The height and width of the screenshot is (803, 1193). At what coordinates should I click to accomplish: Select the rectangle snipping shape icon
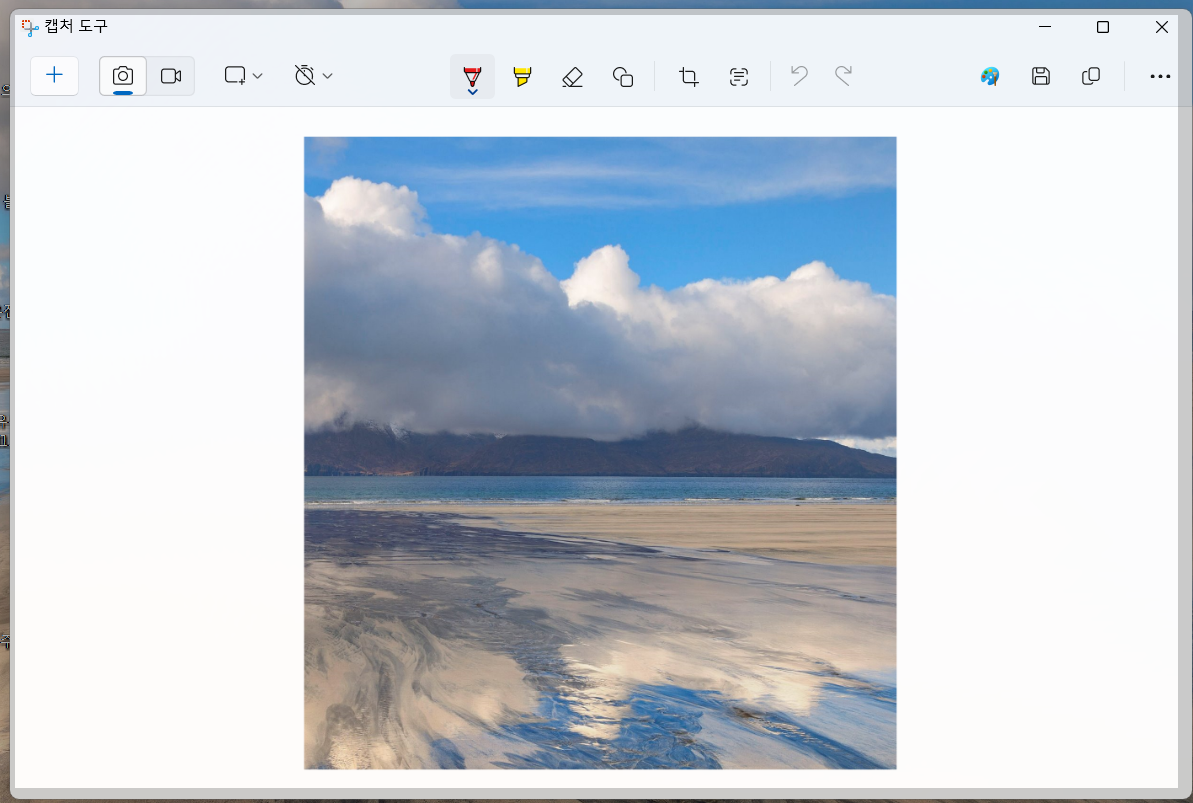pos(235,75)
